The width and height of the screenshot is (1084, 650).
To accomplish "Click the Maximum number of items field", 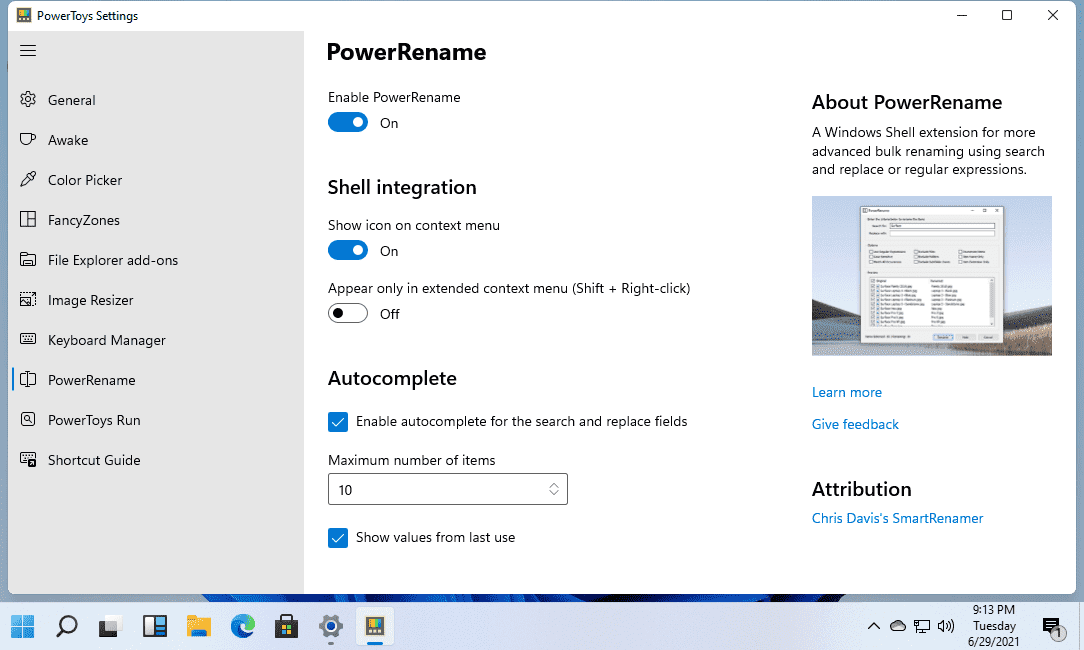I will pos(447,489).
